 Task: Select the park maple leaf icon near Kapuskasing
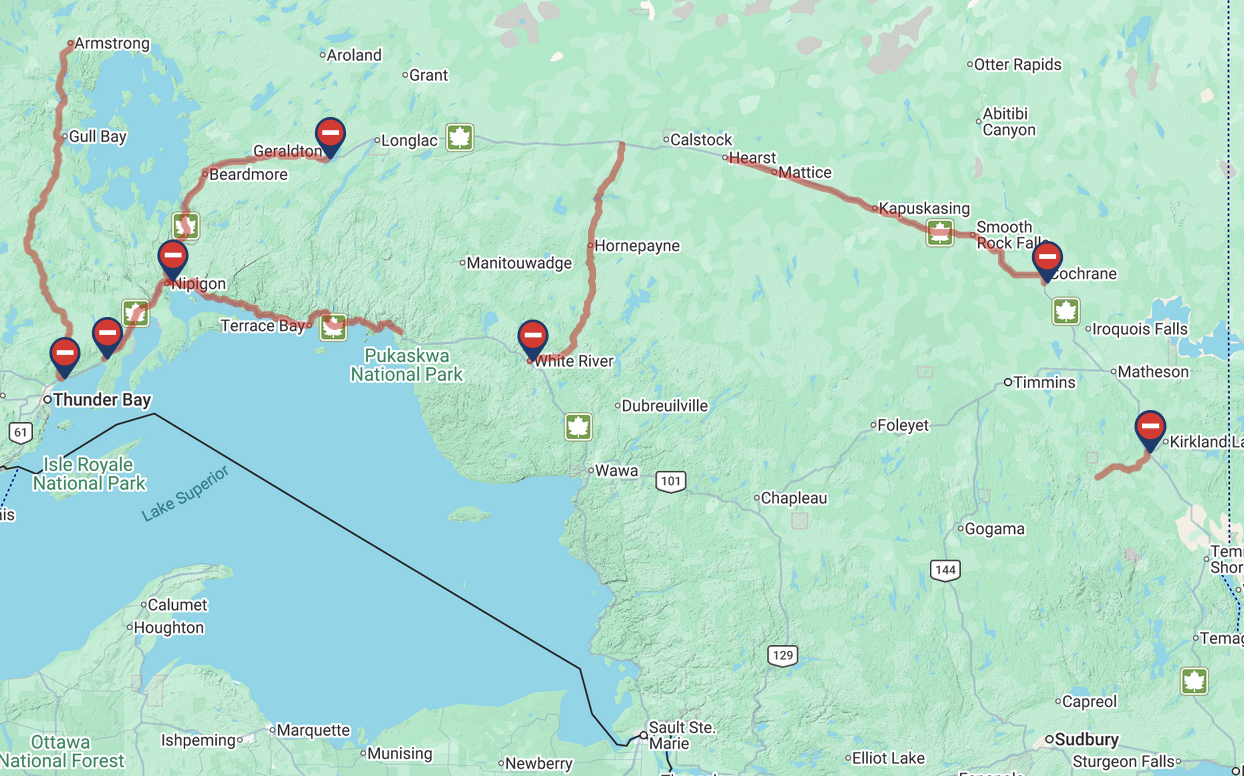tap(940, 234)
